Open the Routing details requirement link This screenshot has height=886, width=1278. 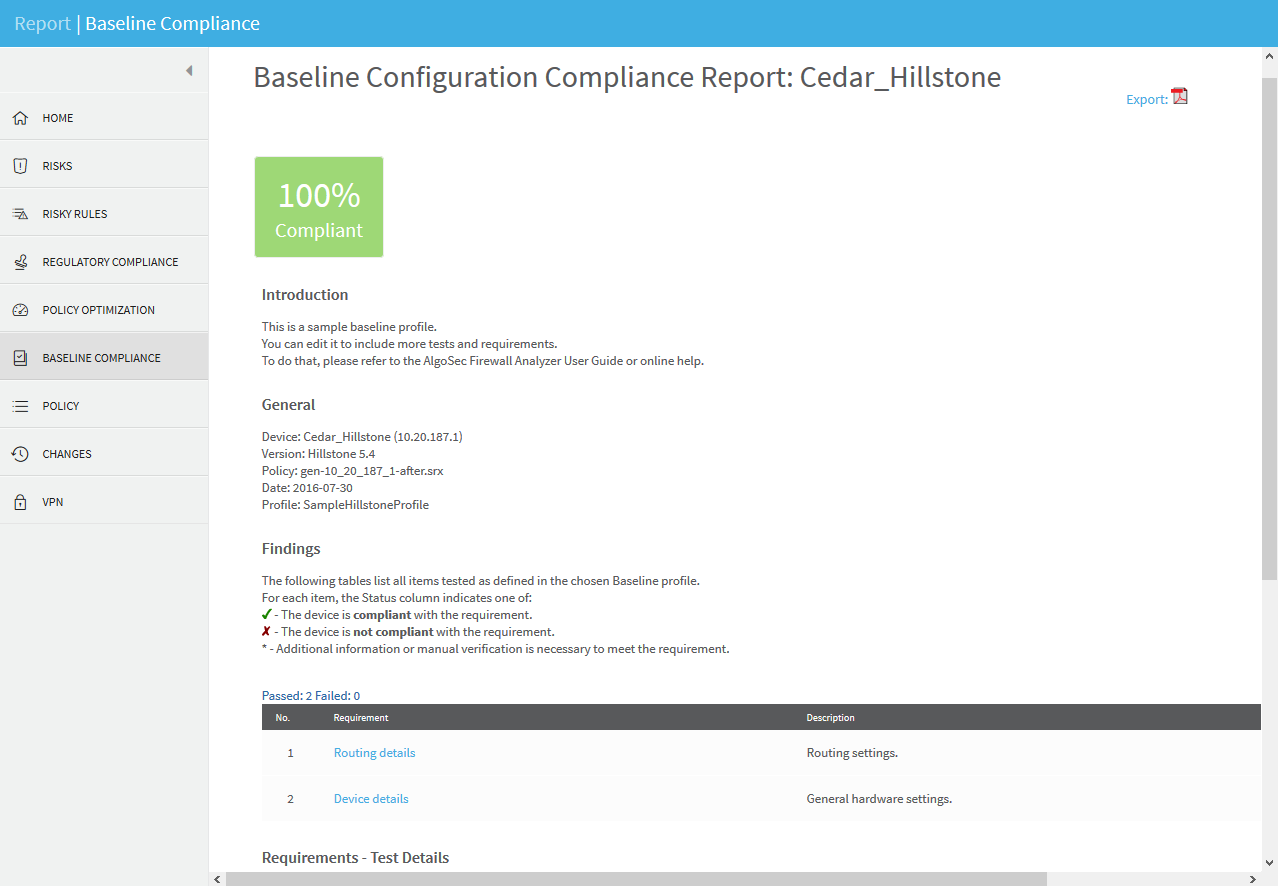click(374, 753)
